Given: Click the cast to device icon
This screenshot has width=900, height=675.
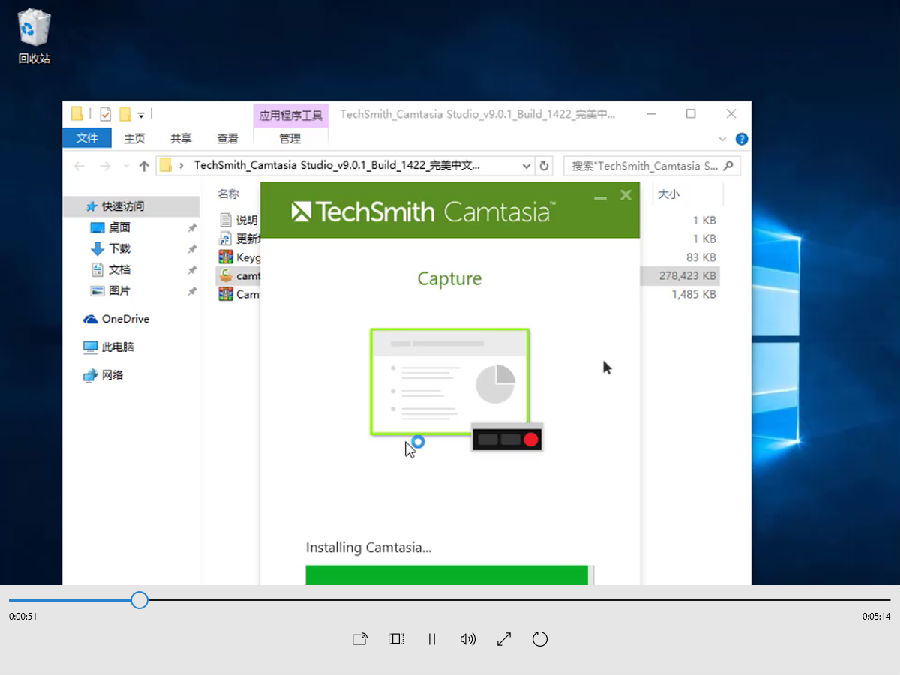Looking at the screenshot, I should tap(360, 639).
